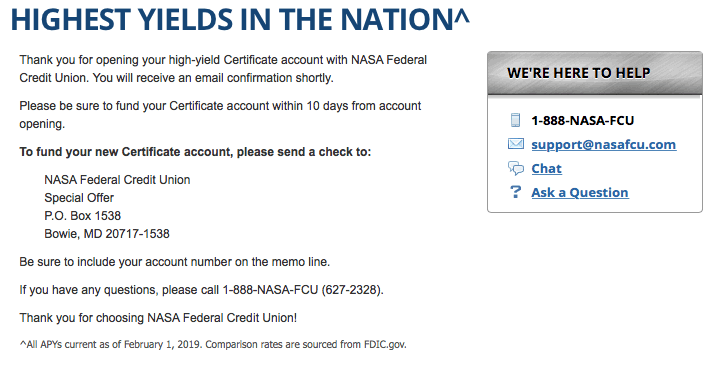This screenshot has height=365, width=711.
Task: Click the NASA Federal Credit Union address line
Action: click(117, 180)
